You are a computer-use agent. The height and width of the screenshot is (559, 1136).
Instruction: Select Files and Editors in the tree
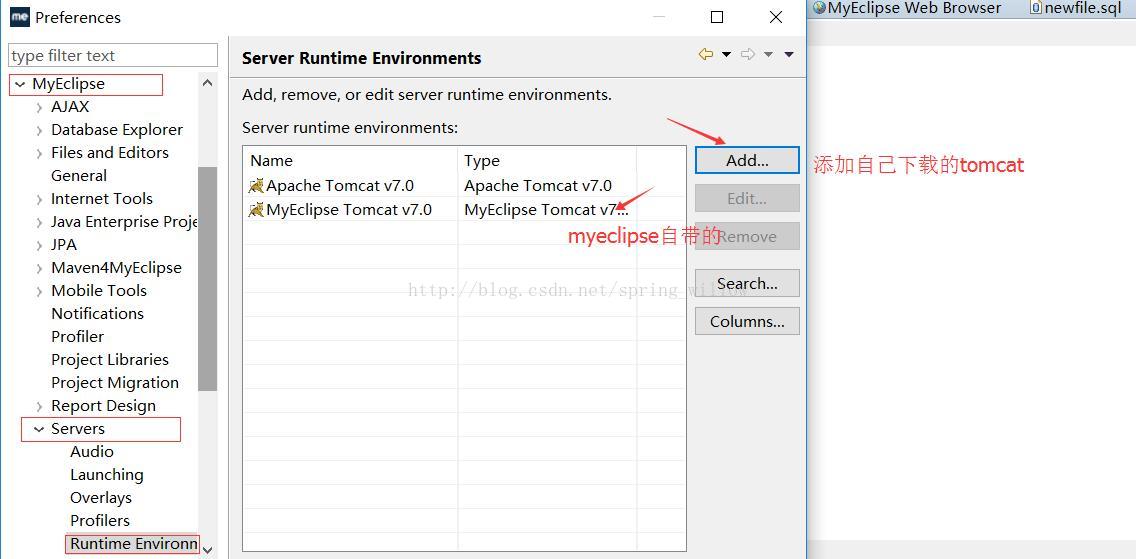click(109, 153)
